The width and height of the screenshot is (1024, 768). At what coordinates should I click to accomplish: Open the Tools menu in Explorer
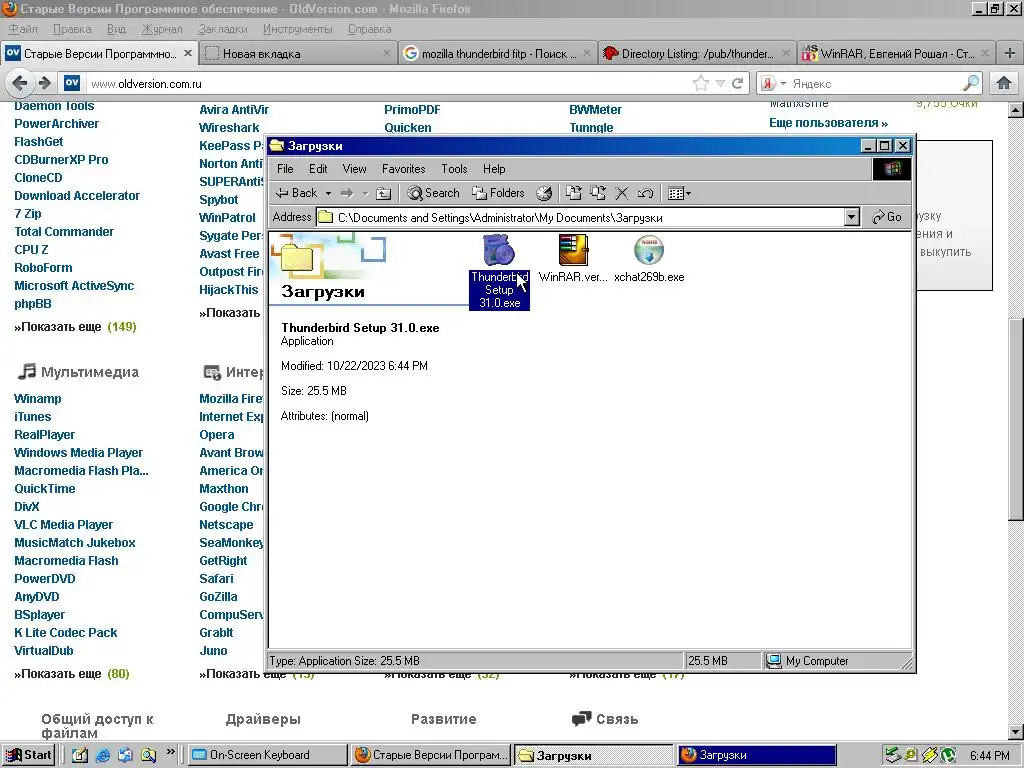[x=454, y=169]
